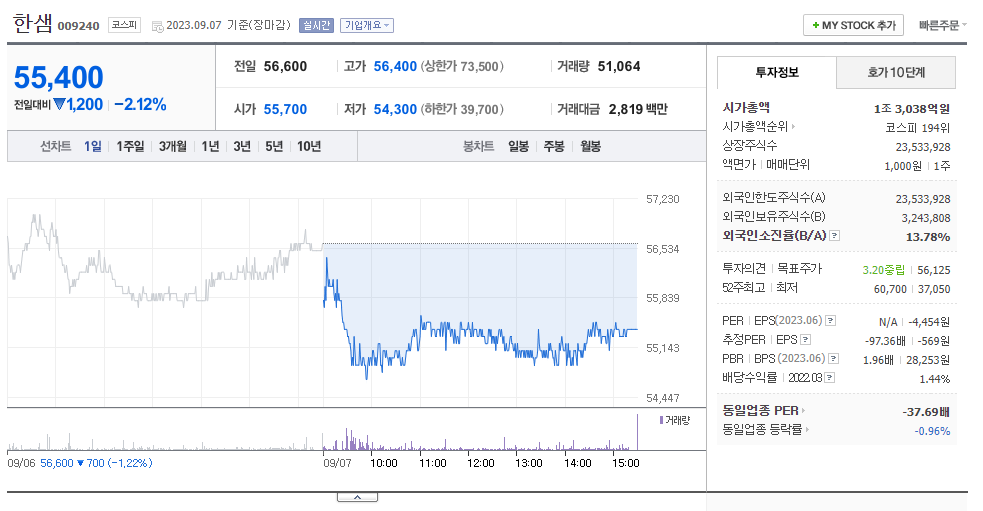Click the 목표주가 value 56,125

[x=933, y=270]
